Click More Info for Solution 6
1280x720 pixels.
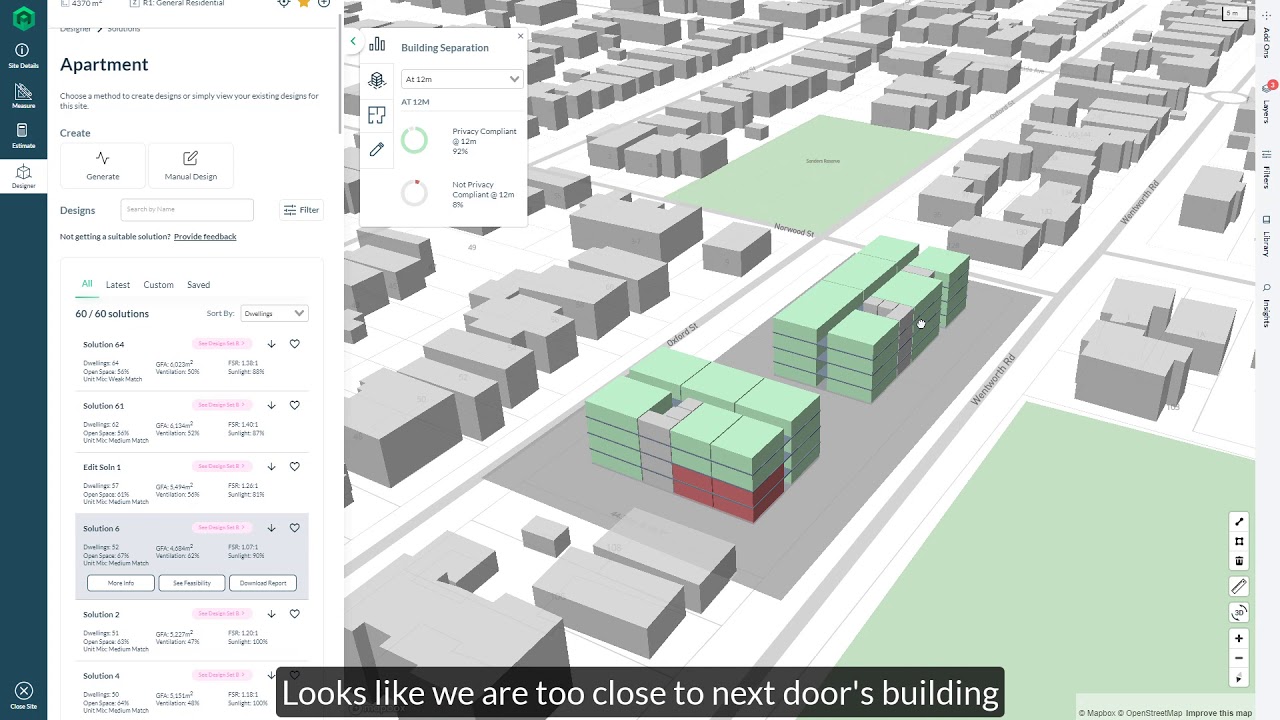(121, 583)
